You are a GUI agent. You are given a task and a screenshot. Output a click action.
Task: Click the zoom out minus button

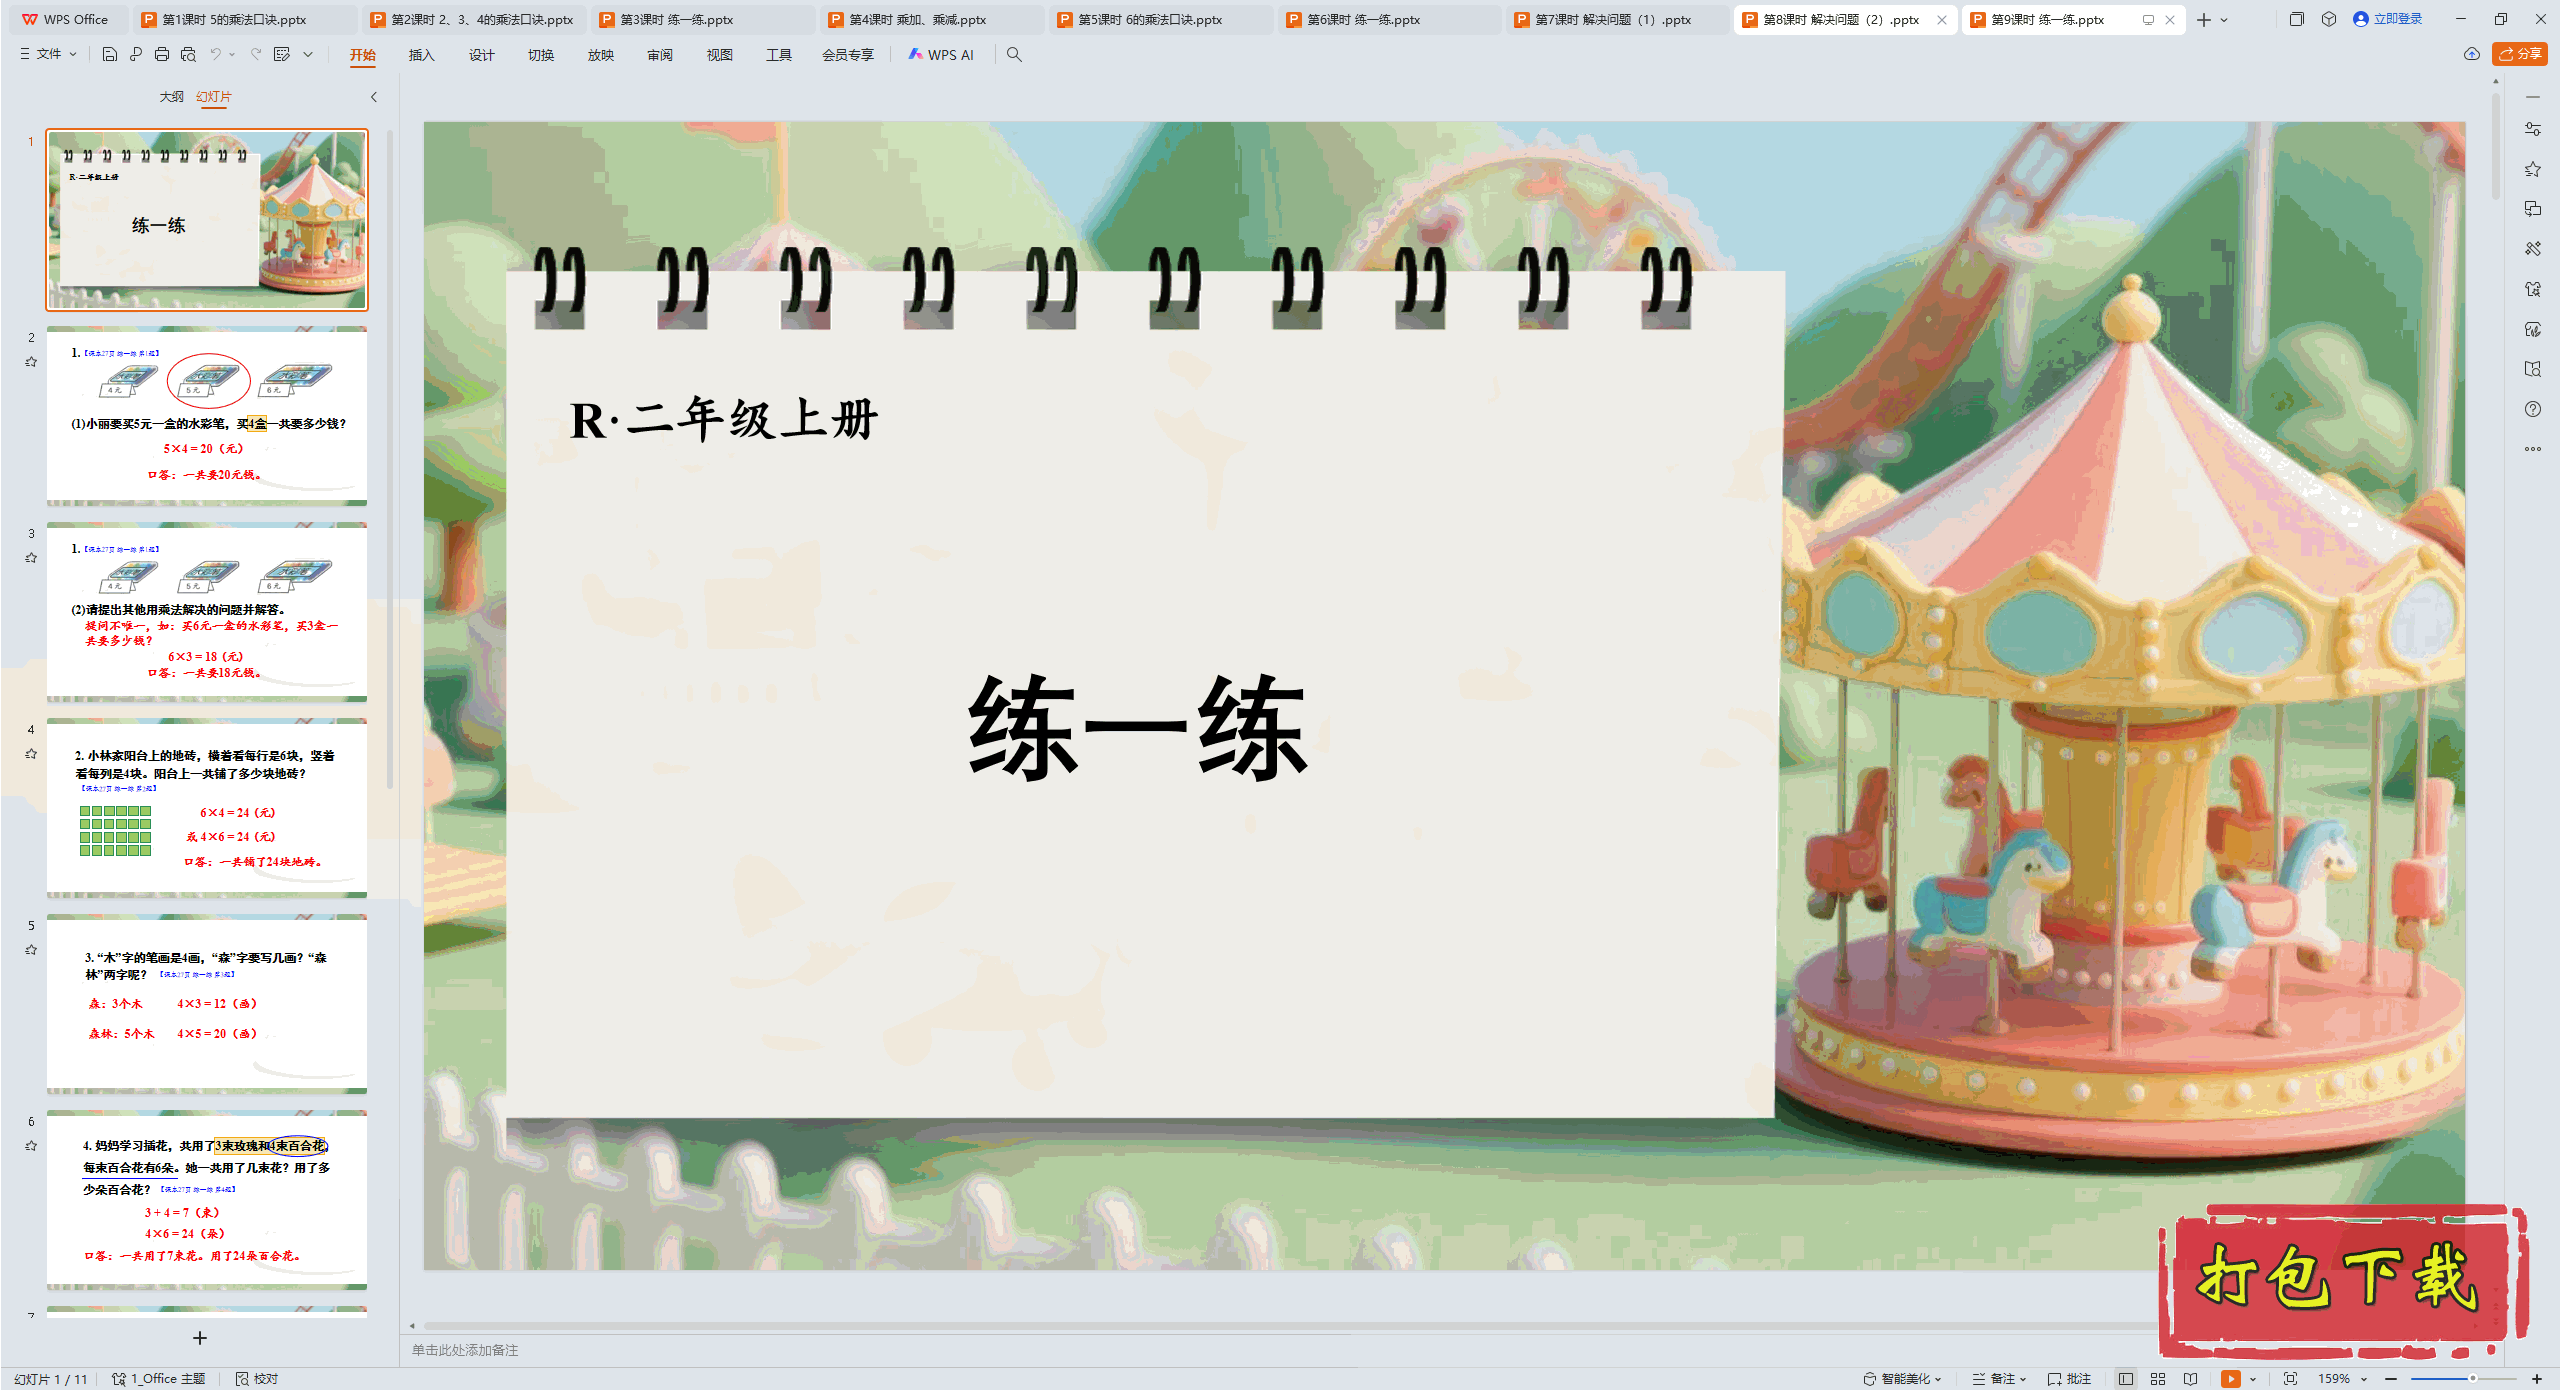pyautogui.click(x=2391, y=1379)
